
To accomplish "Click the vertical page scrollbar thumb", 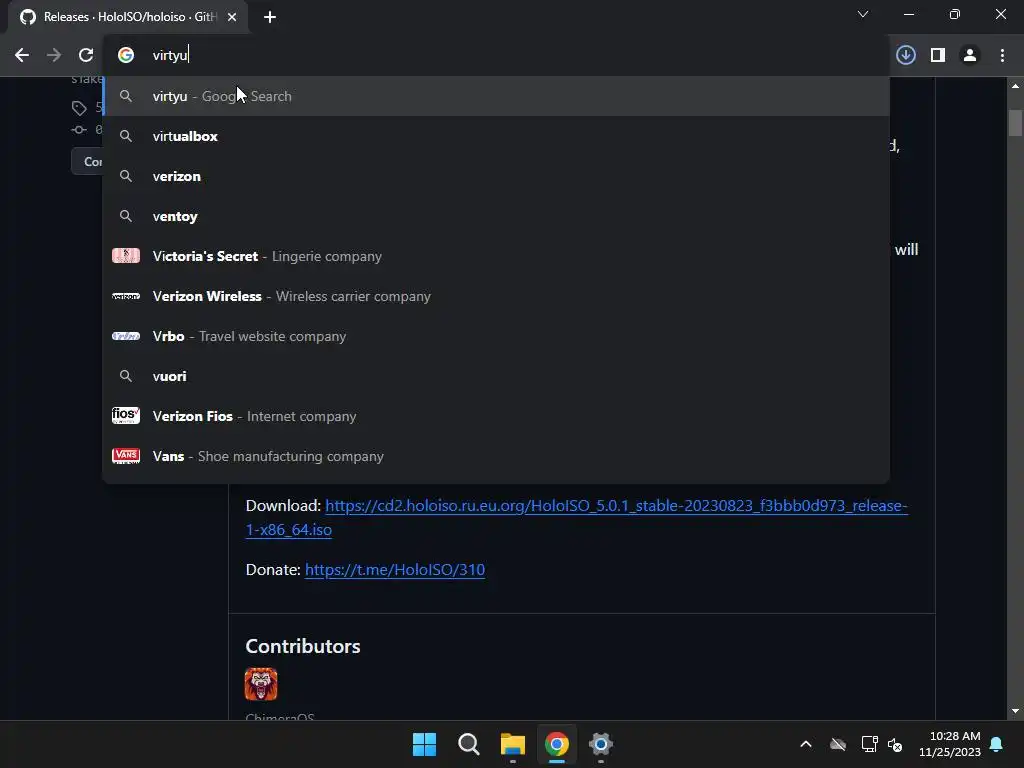I will (1015, 123).
